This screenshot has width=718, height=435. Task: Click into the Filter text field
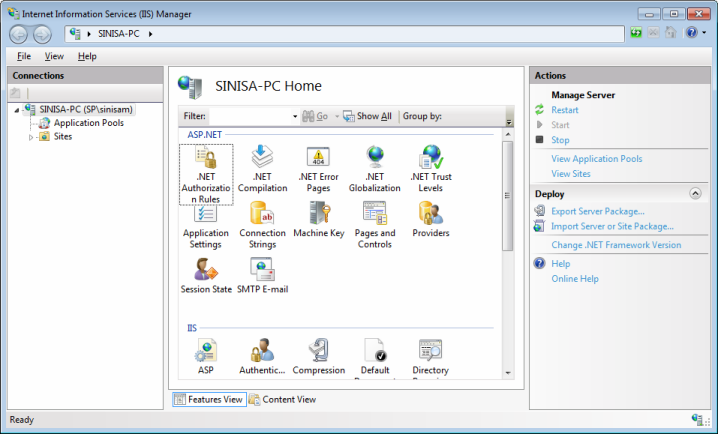pos(250,116)
